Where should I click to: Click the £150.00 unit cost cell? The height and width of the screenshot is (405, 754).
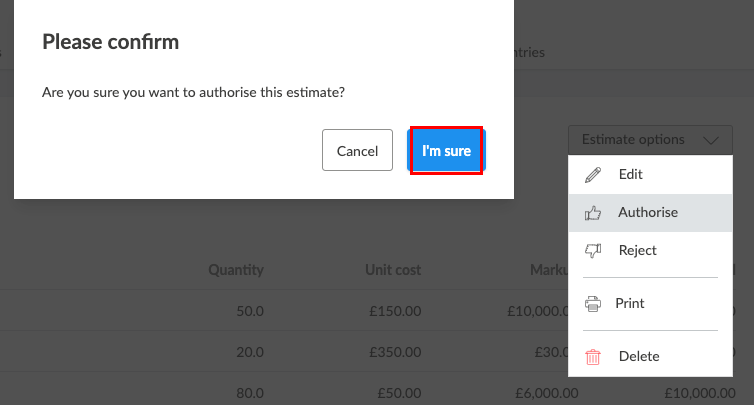point(395,311)
